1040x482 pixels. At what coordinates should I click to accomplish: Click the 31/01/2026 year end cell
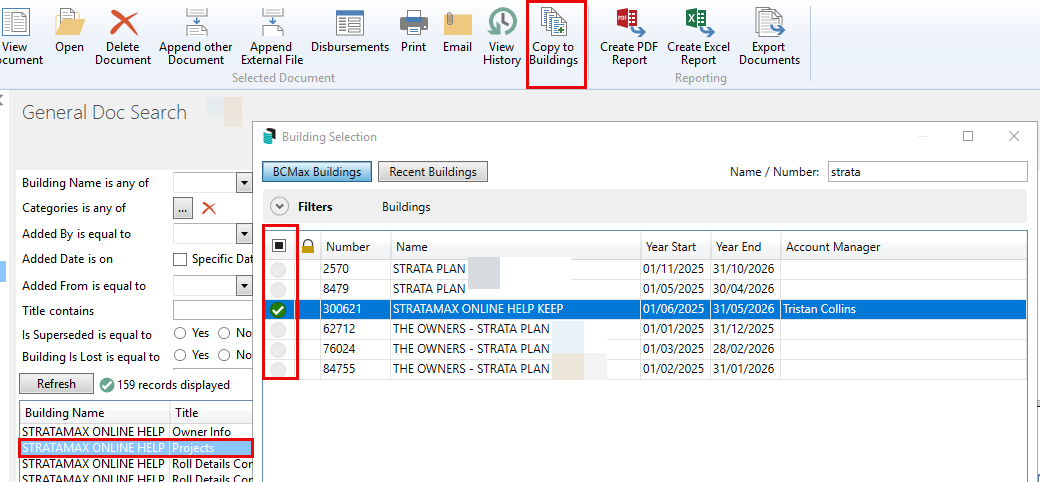point(746,369)
